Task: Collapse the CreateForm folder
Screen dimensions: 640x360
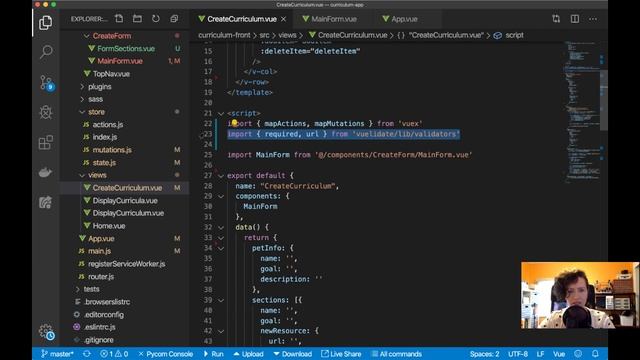Action: (87, 36)
